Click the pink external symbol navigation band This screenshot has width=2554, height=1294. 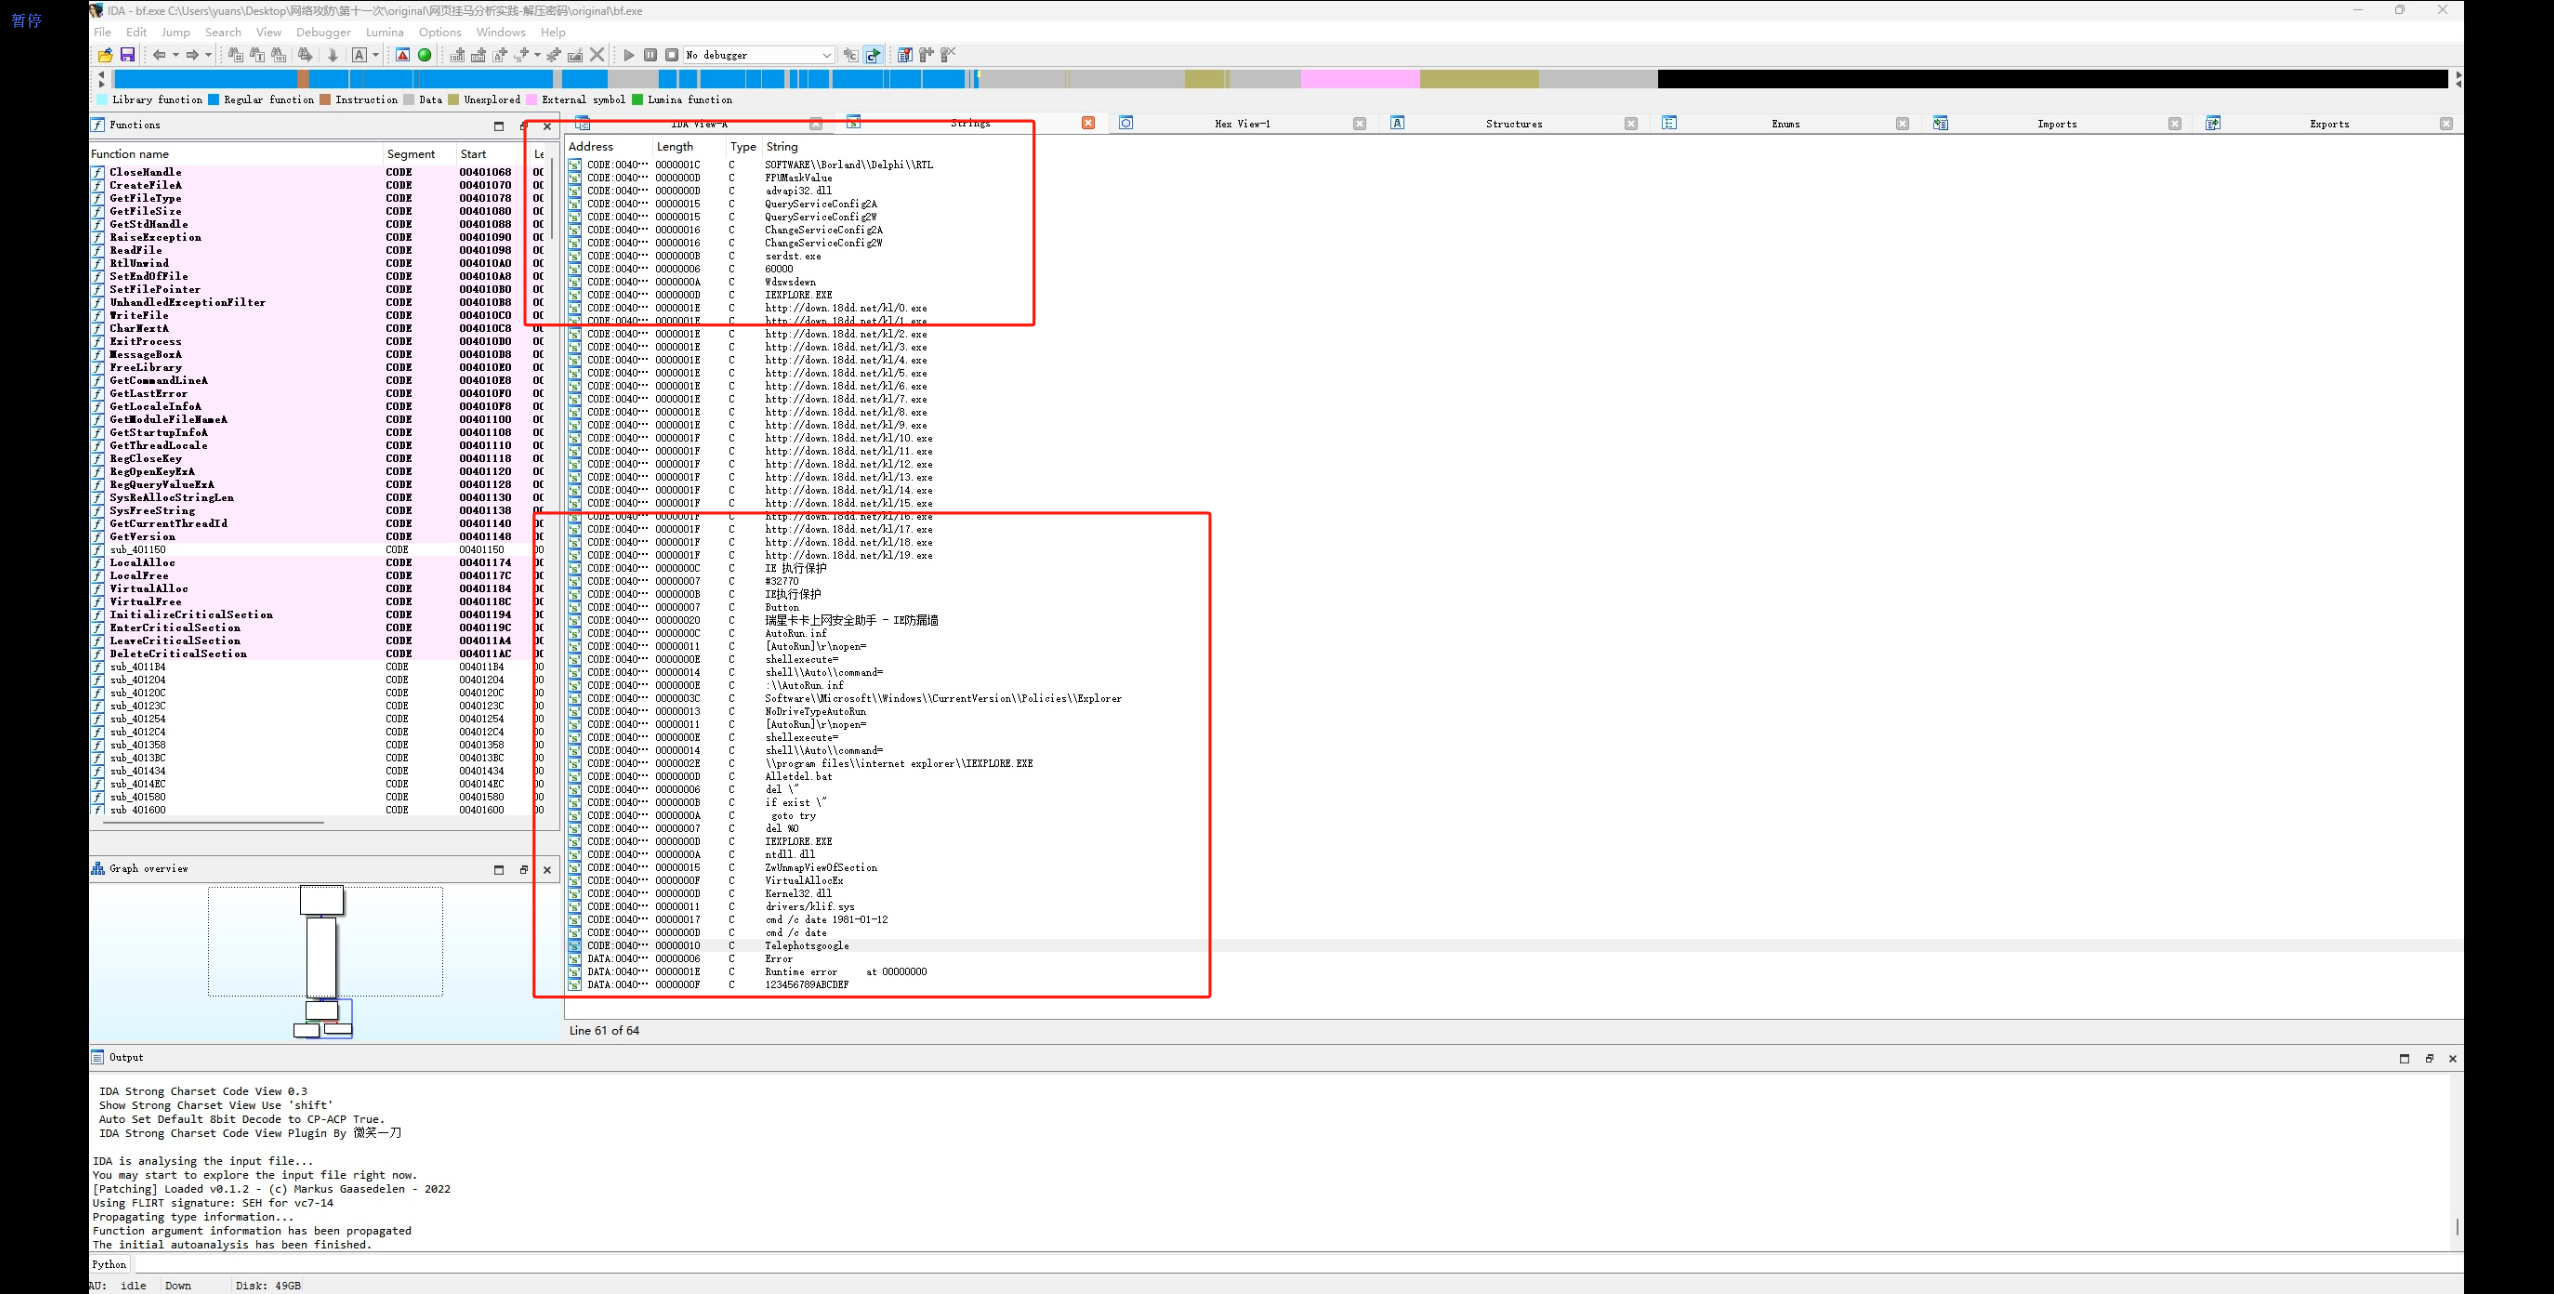pos(1359,79)
